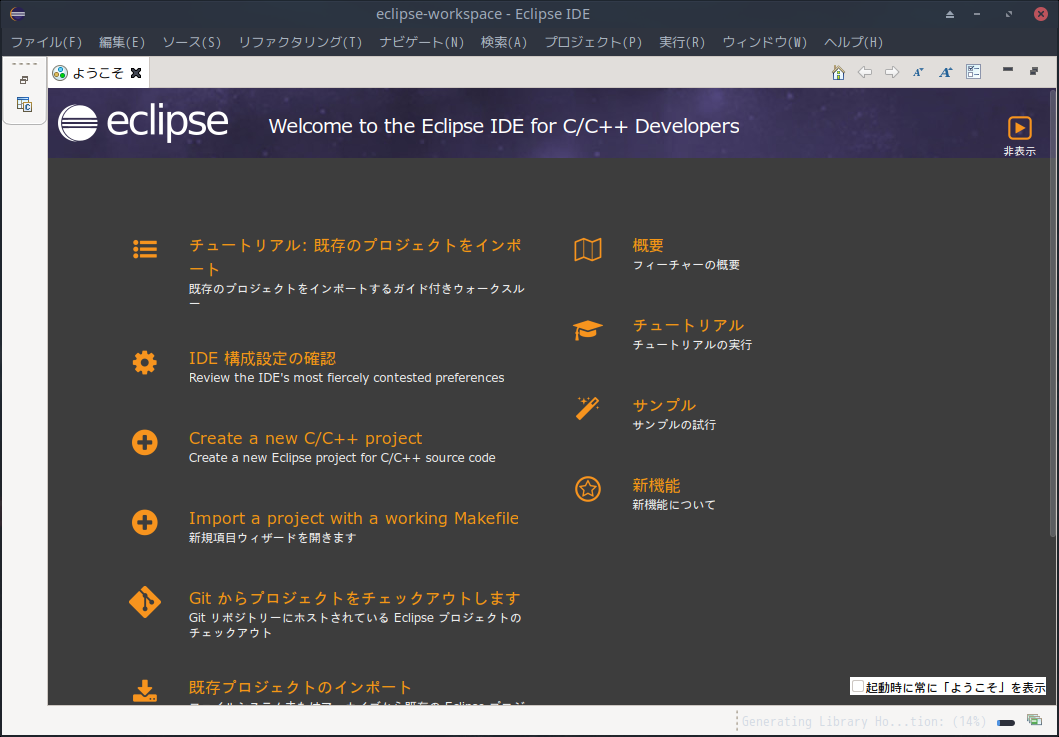Image resolution: width=1059 pixels, height=737 pixels.
Task: Open the customize page icon
Action: tap(973, 72)
